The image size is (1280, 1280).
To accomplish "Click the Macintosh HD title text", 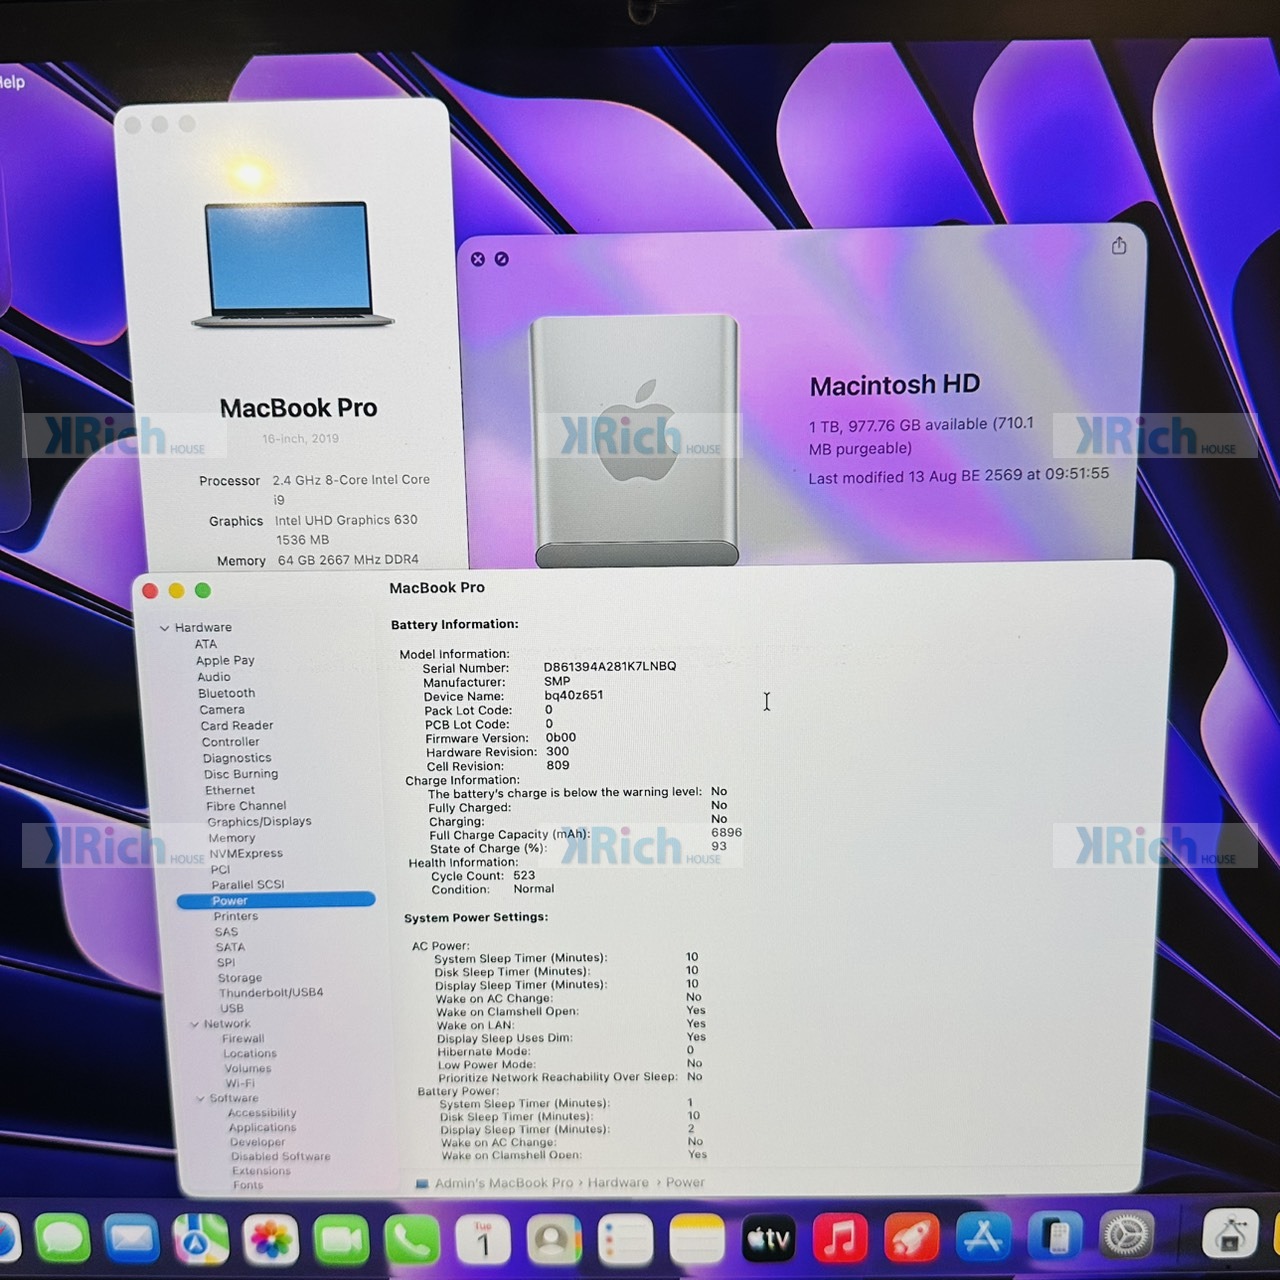I will pos(895,385).
